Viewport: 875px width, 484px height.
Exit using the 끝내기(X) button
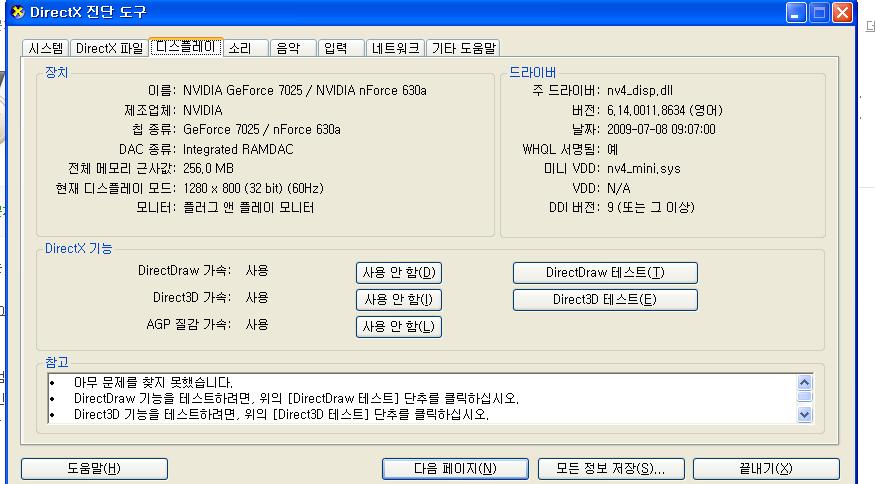point(766,468)
